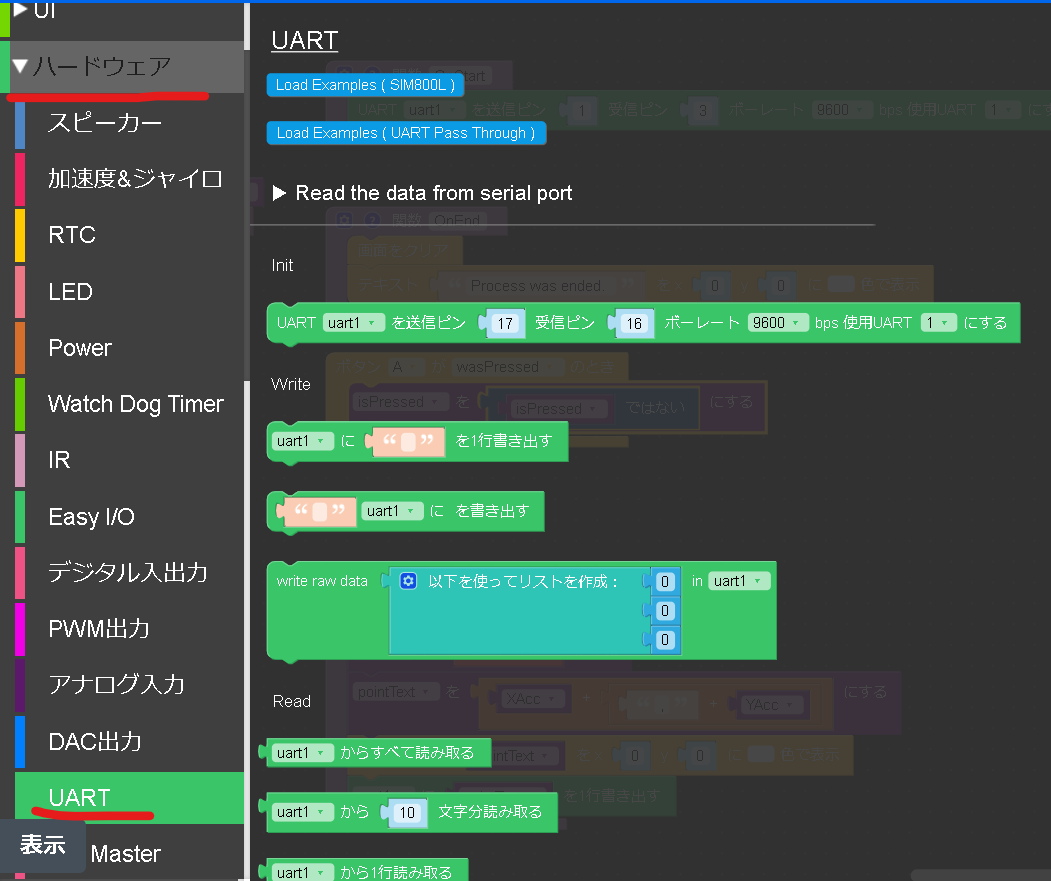Click the Write section label
This screenshot has height=881, width=1051.
point(290,384)
